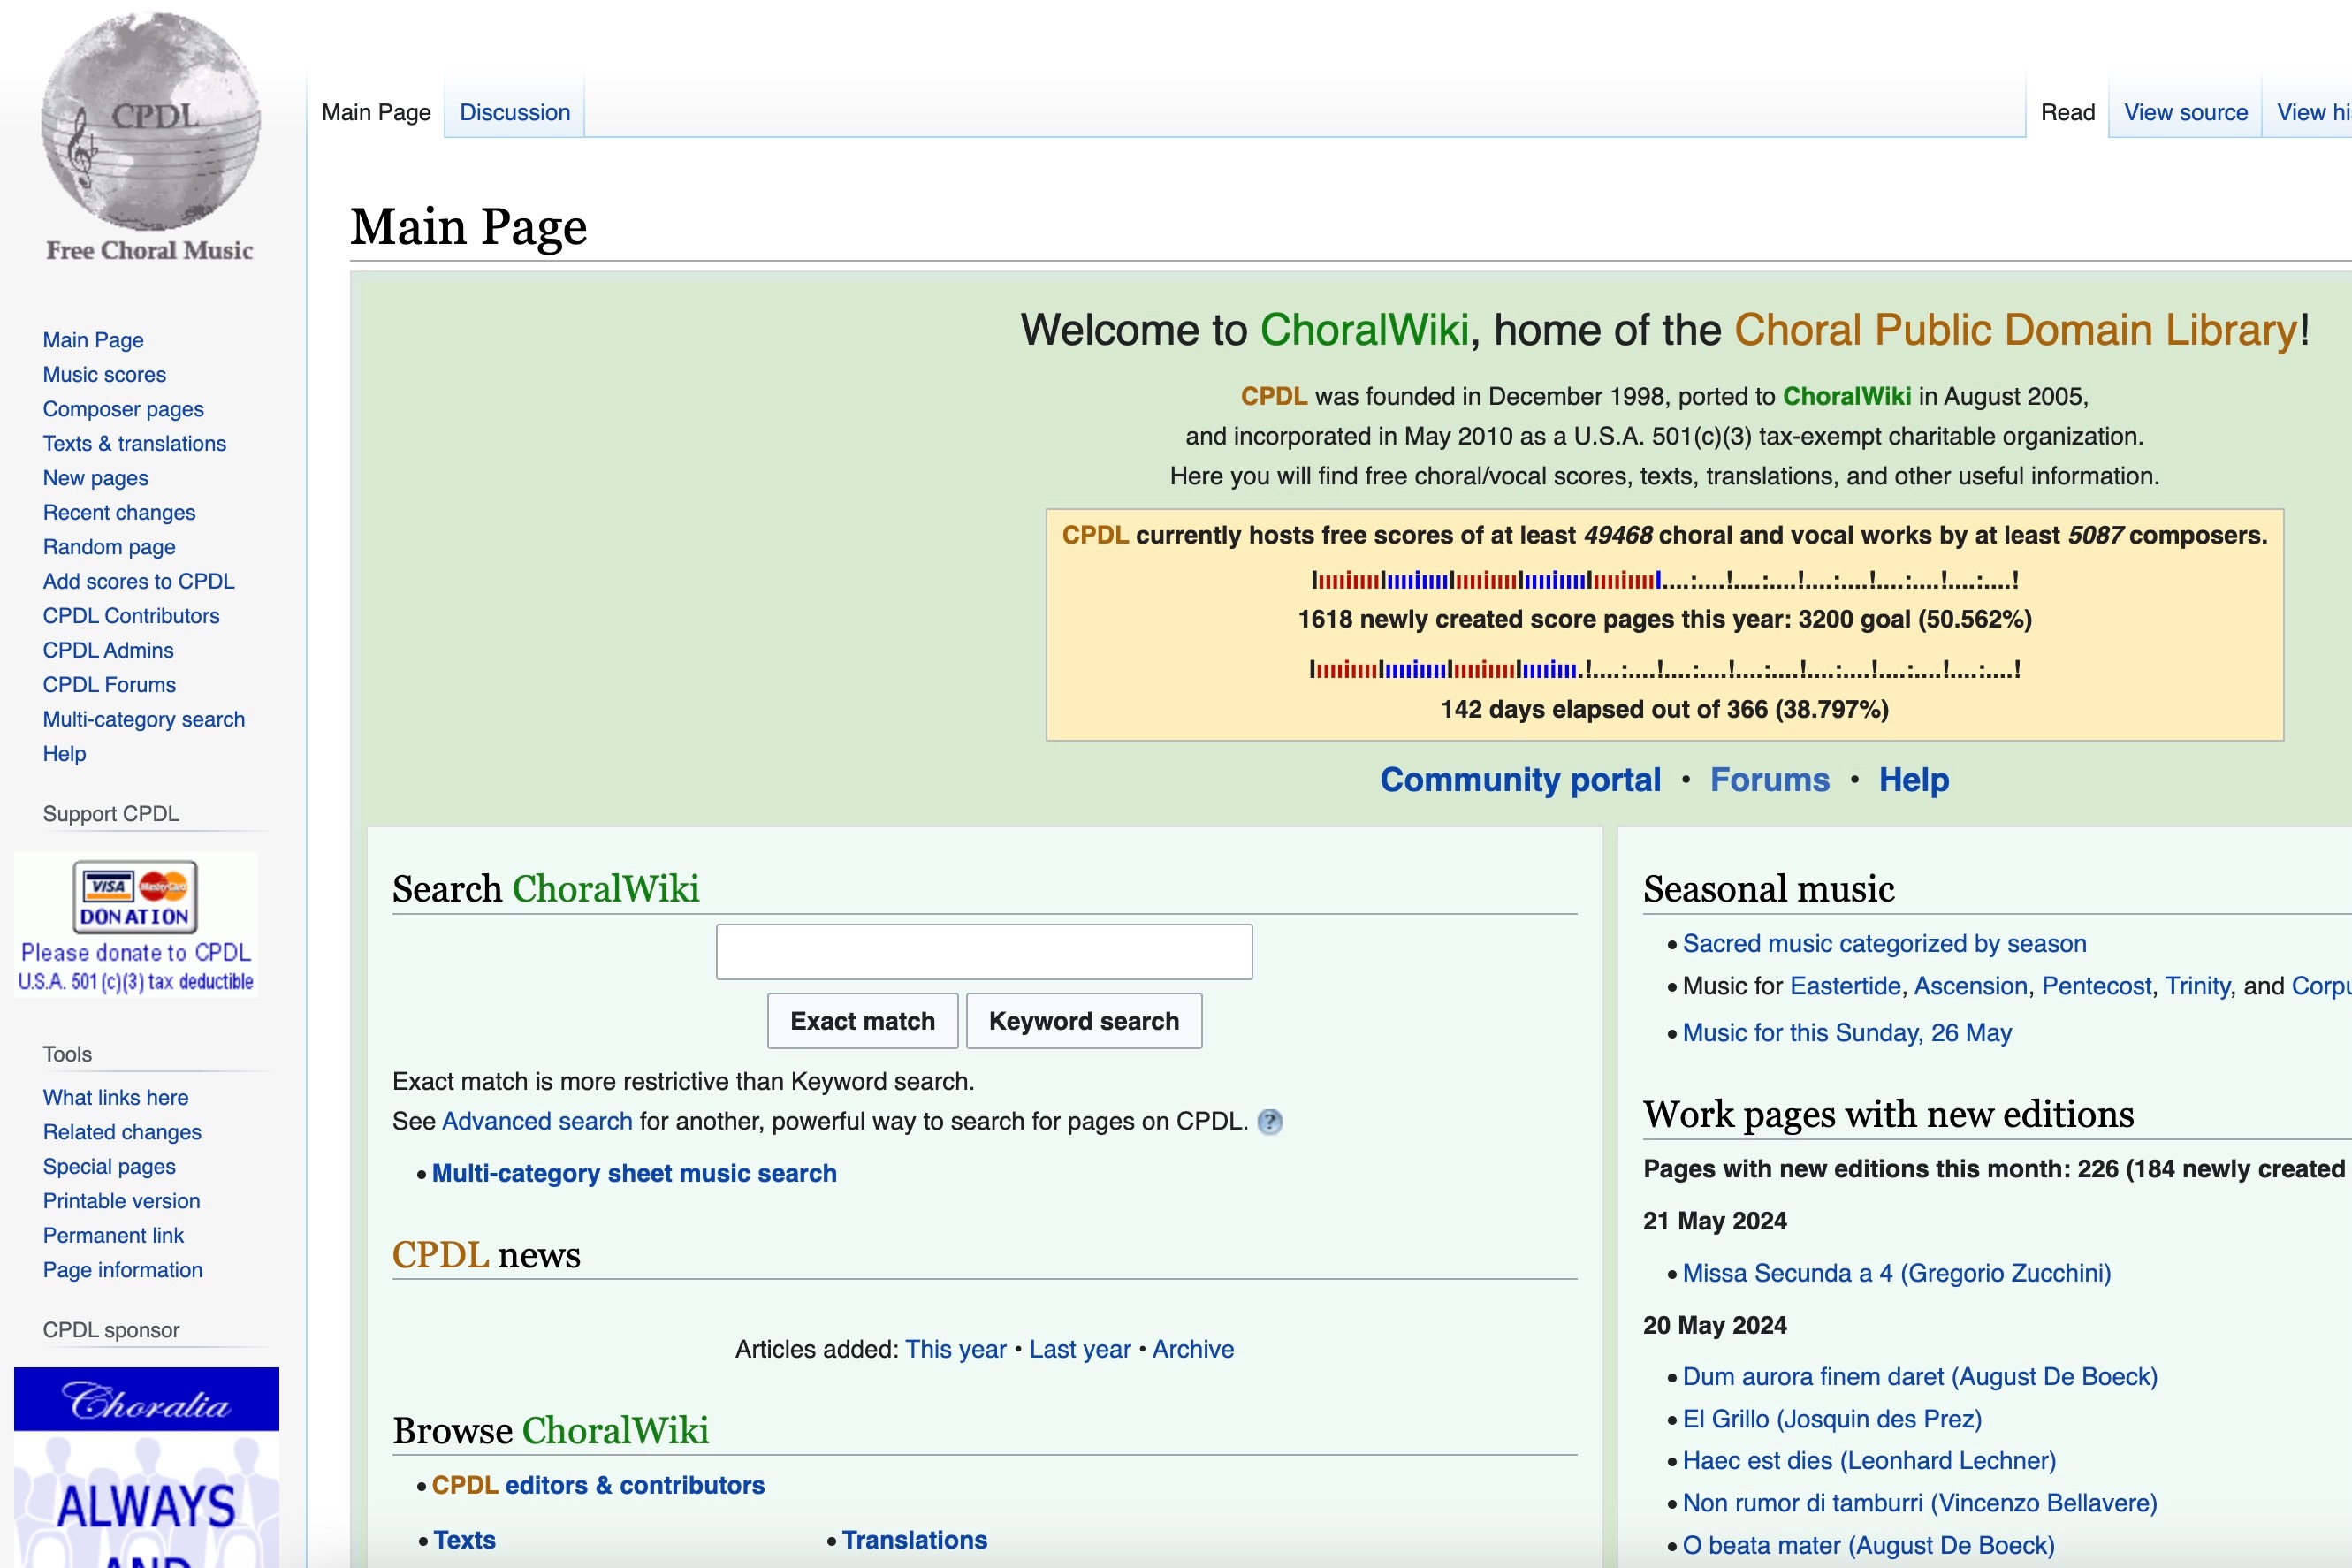
Task: Open the Trinity music link
Action: pos(2197,987)
